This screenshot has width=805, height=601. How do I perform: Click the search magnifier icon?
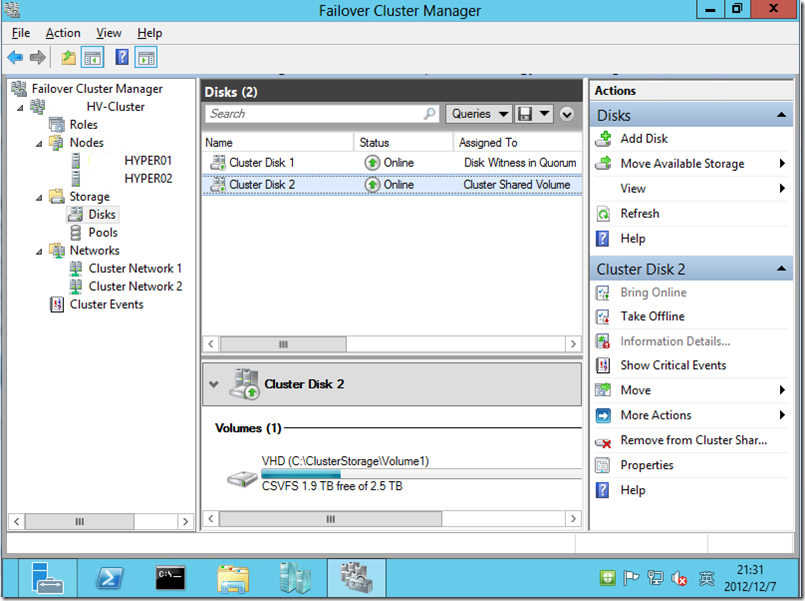[x=429, y=113]
